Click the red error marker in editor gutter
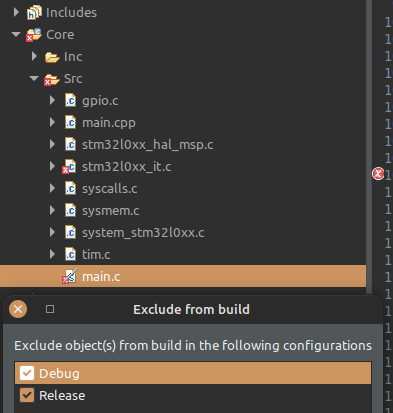 pos(378,174)
